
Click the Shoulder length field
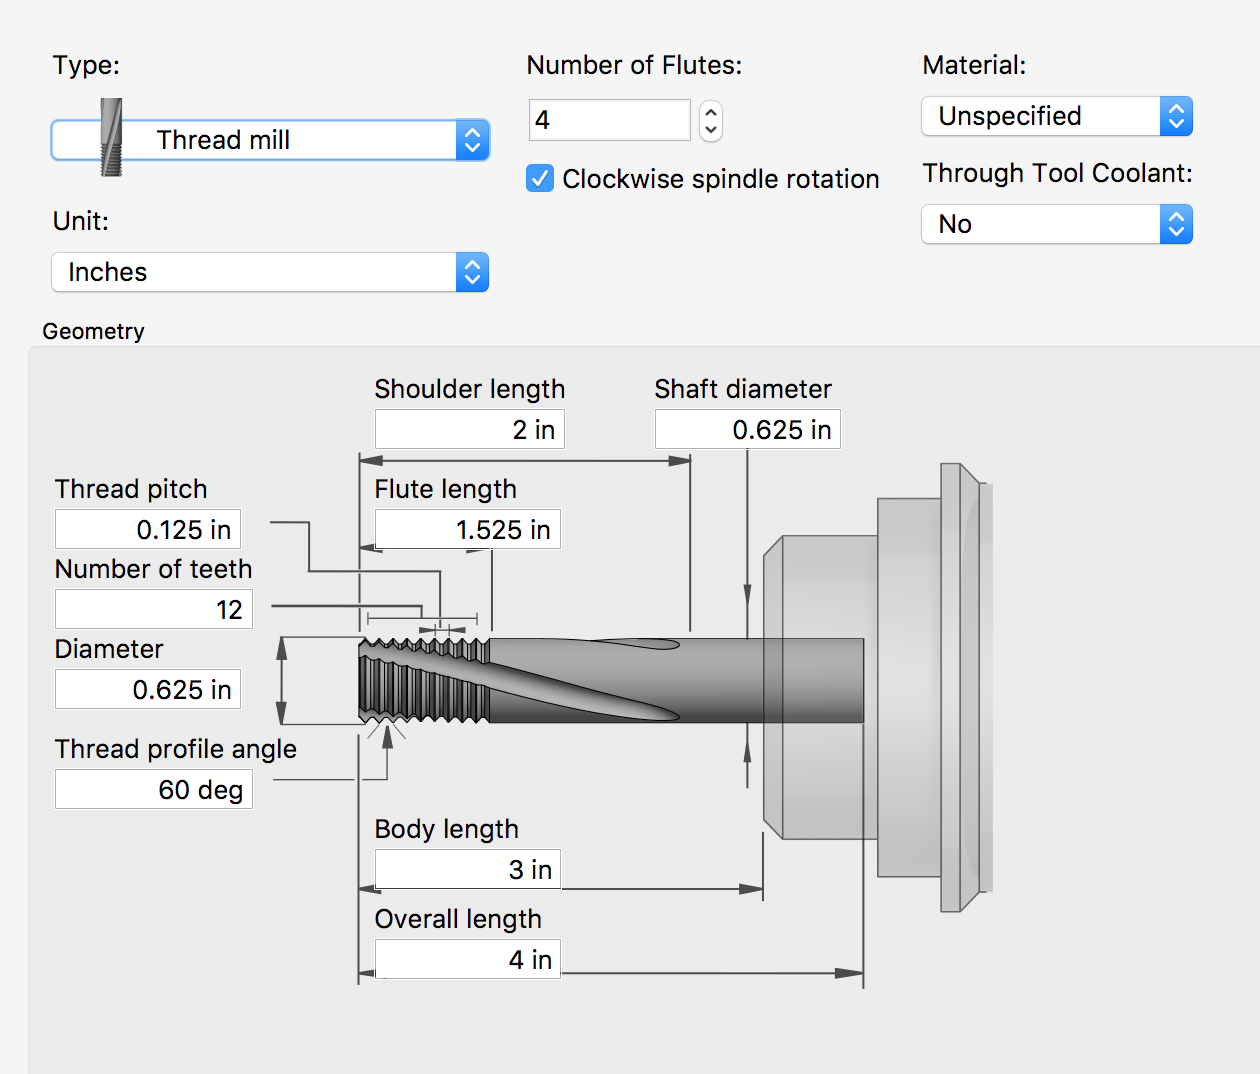tap(469, 430)
